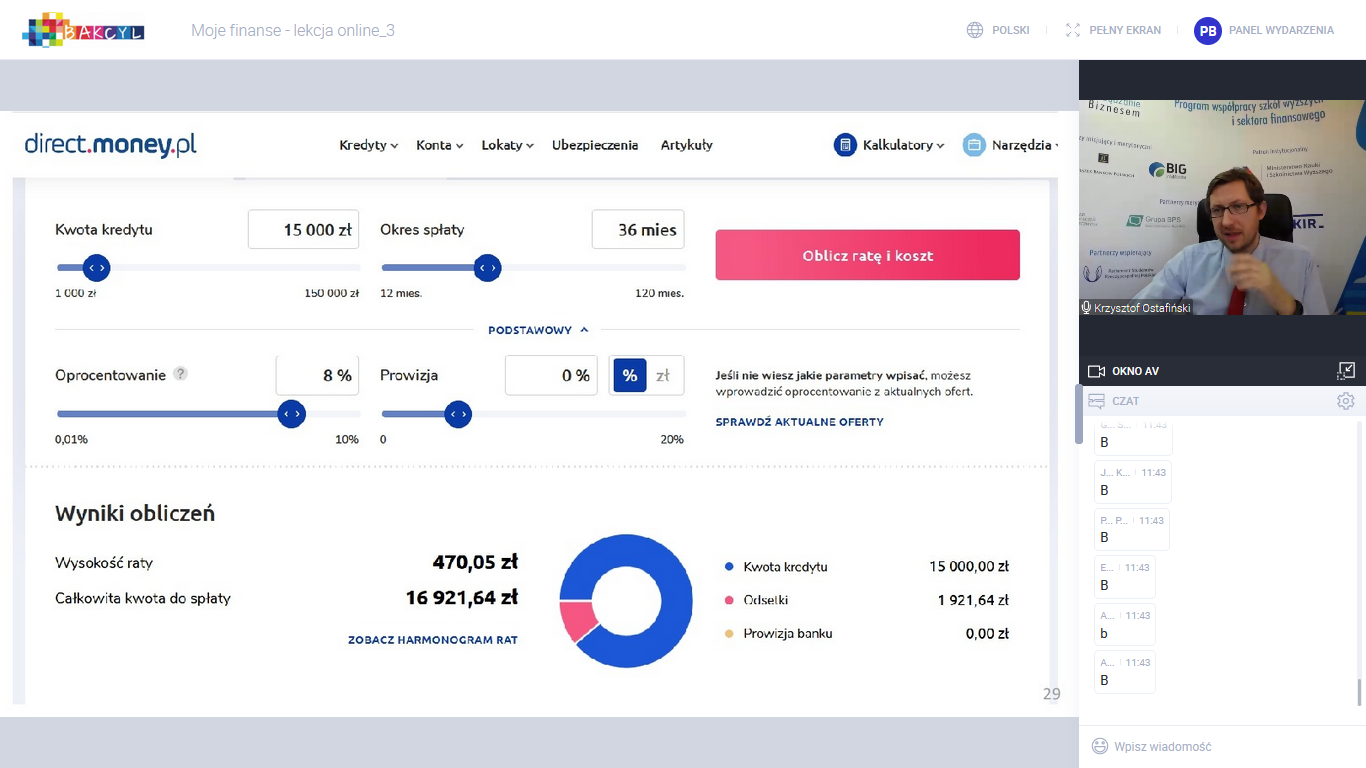Viewport: 1366px width, 768px height.
Task: Click POLSKI language selector
Action: 1011,30
